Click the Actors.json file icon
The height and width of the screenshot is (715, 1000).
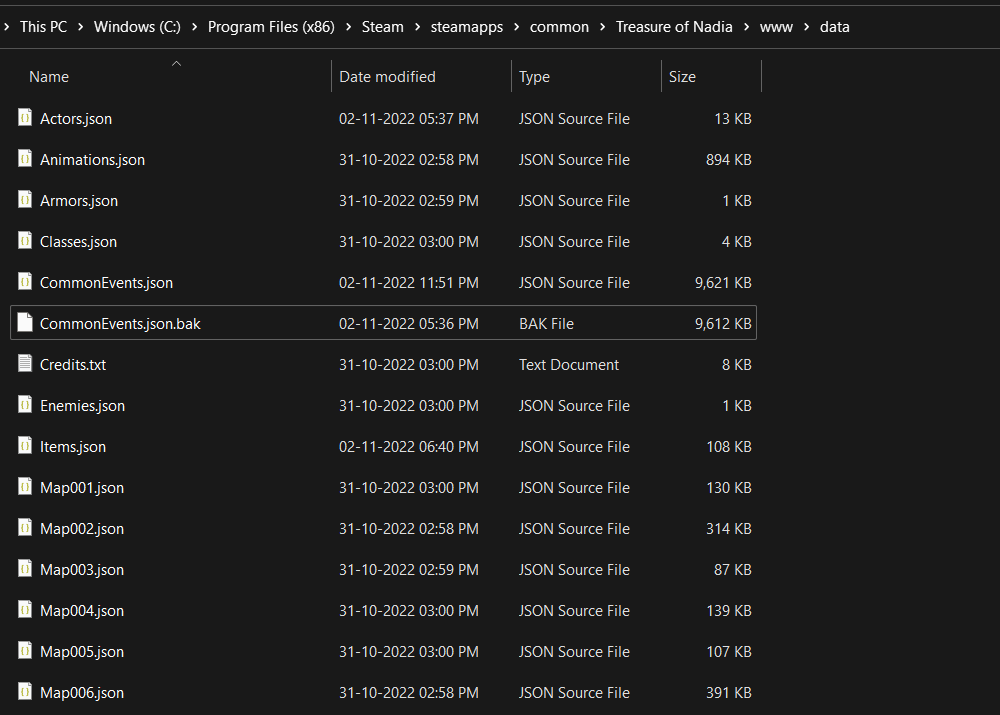pos(25,118)
